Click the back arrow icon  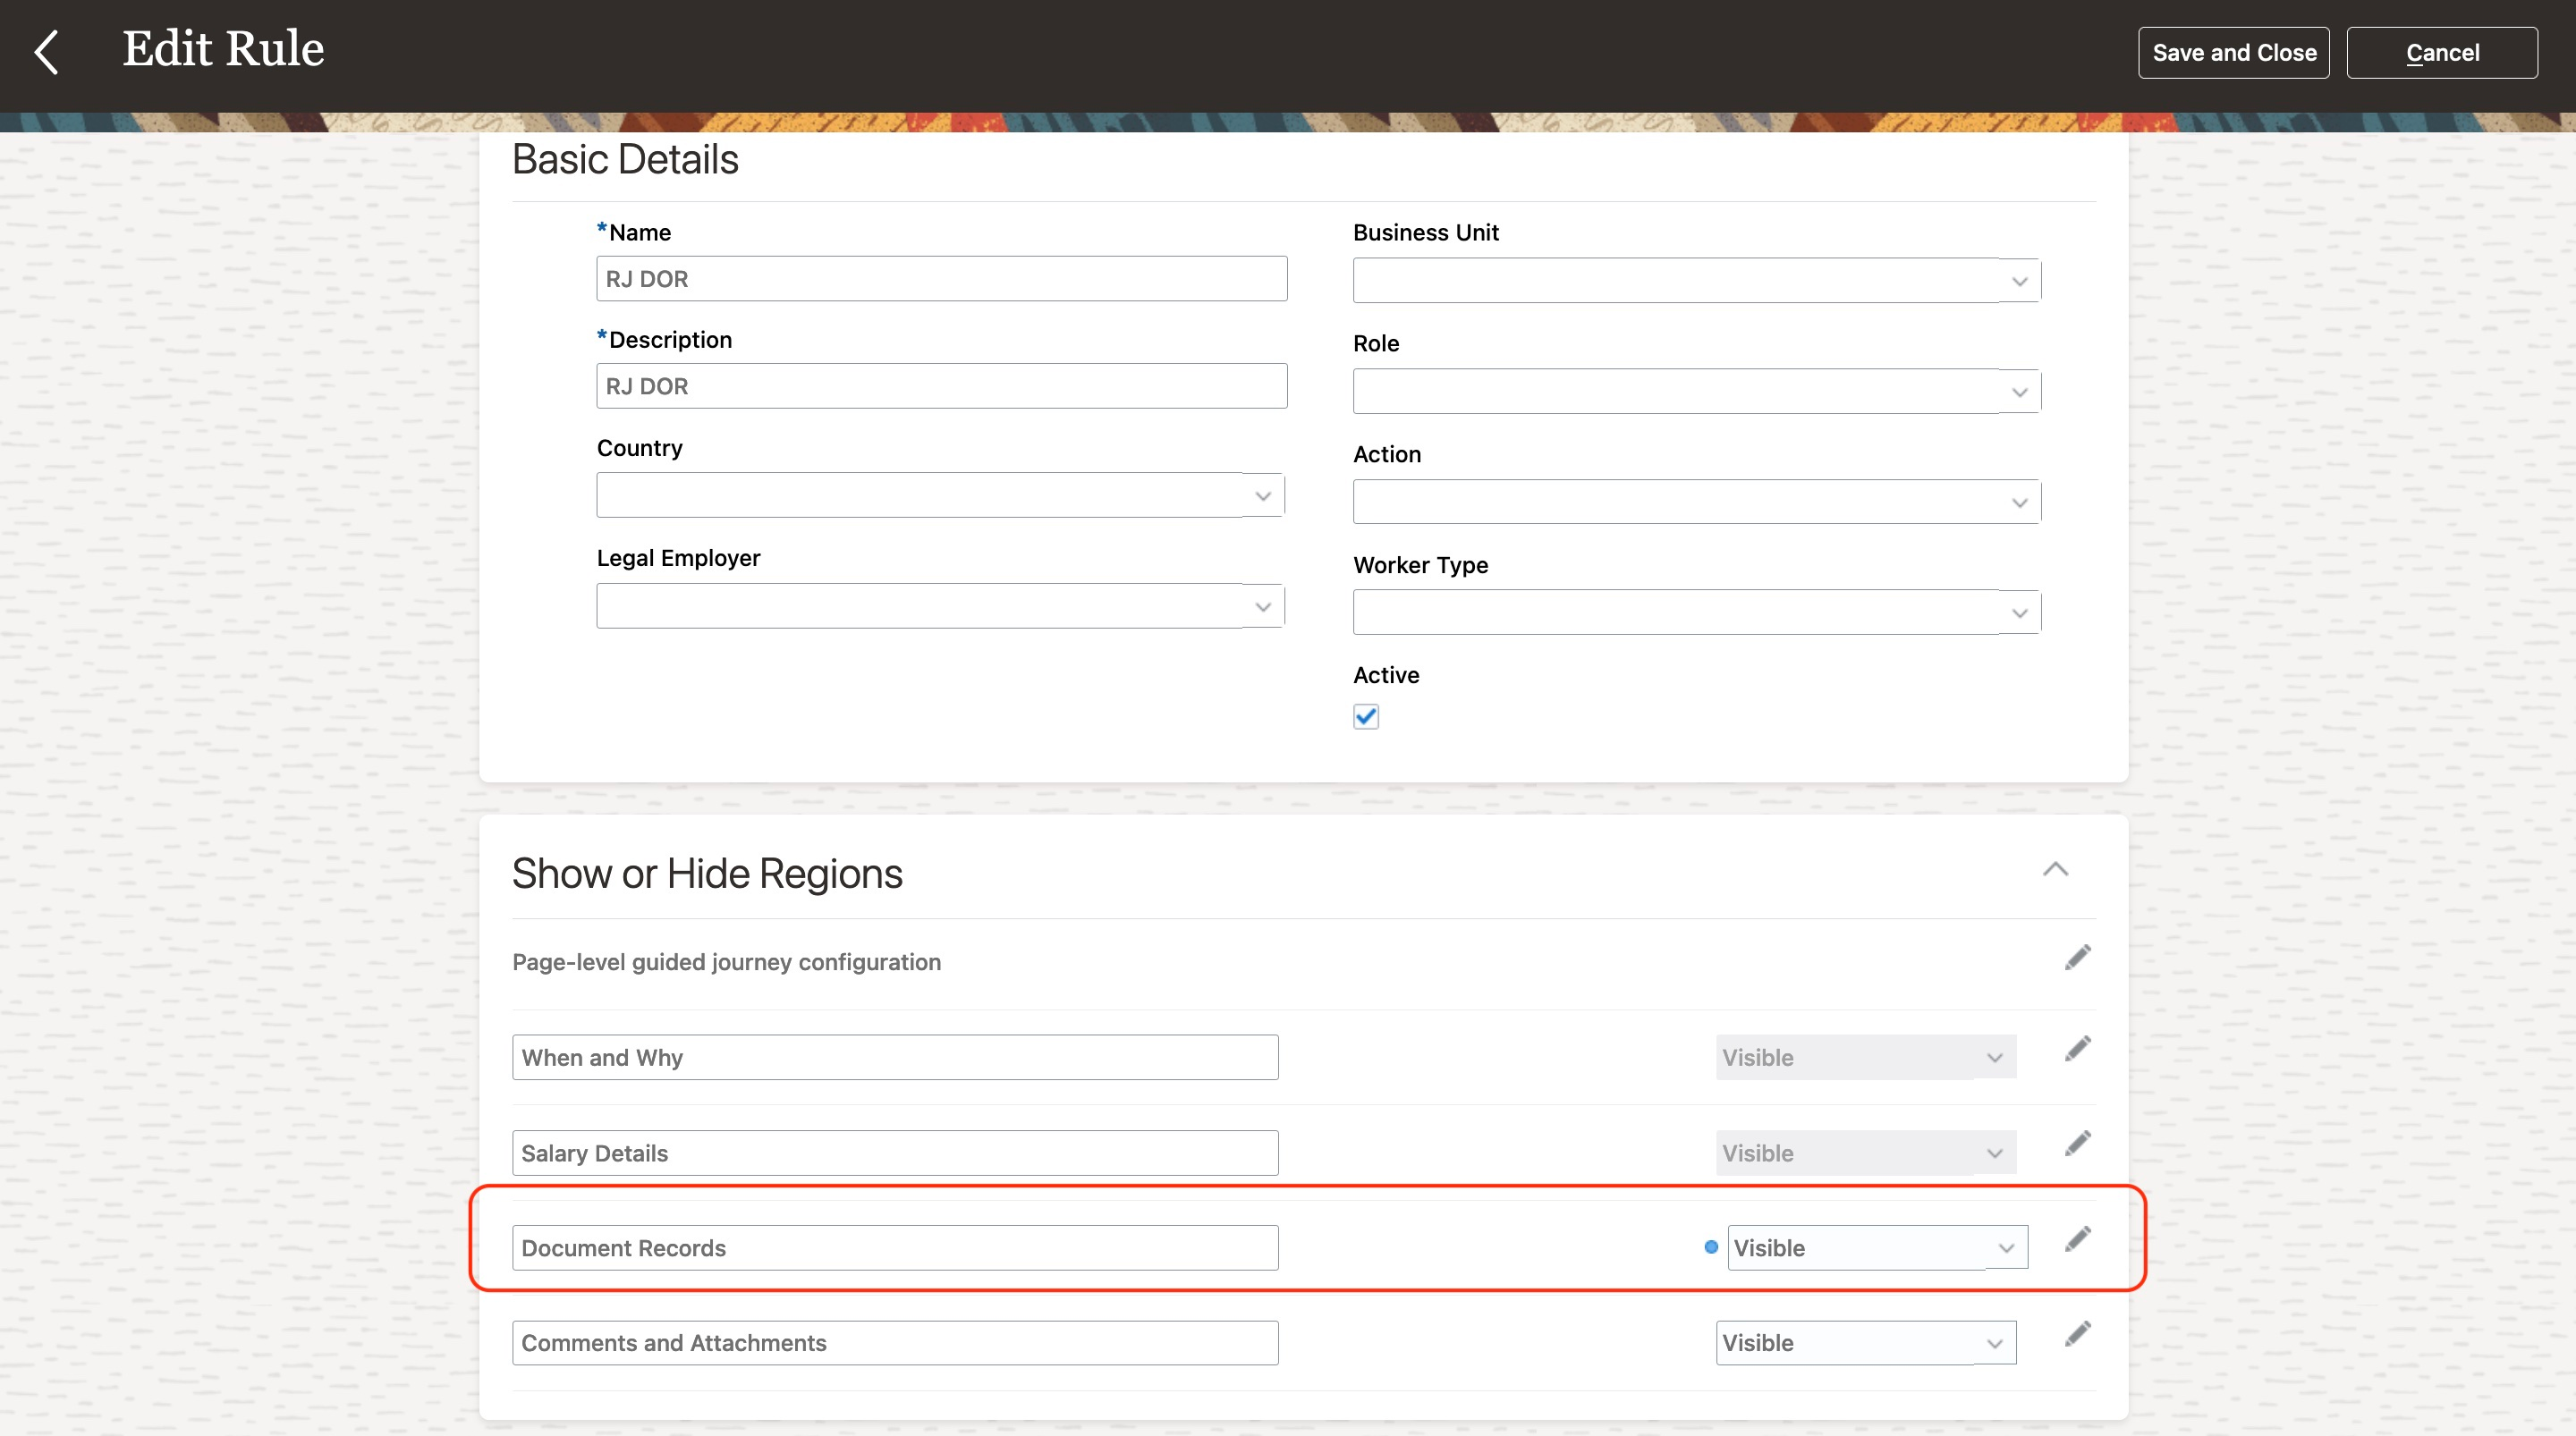click(47, 52)
